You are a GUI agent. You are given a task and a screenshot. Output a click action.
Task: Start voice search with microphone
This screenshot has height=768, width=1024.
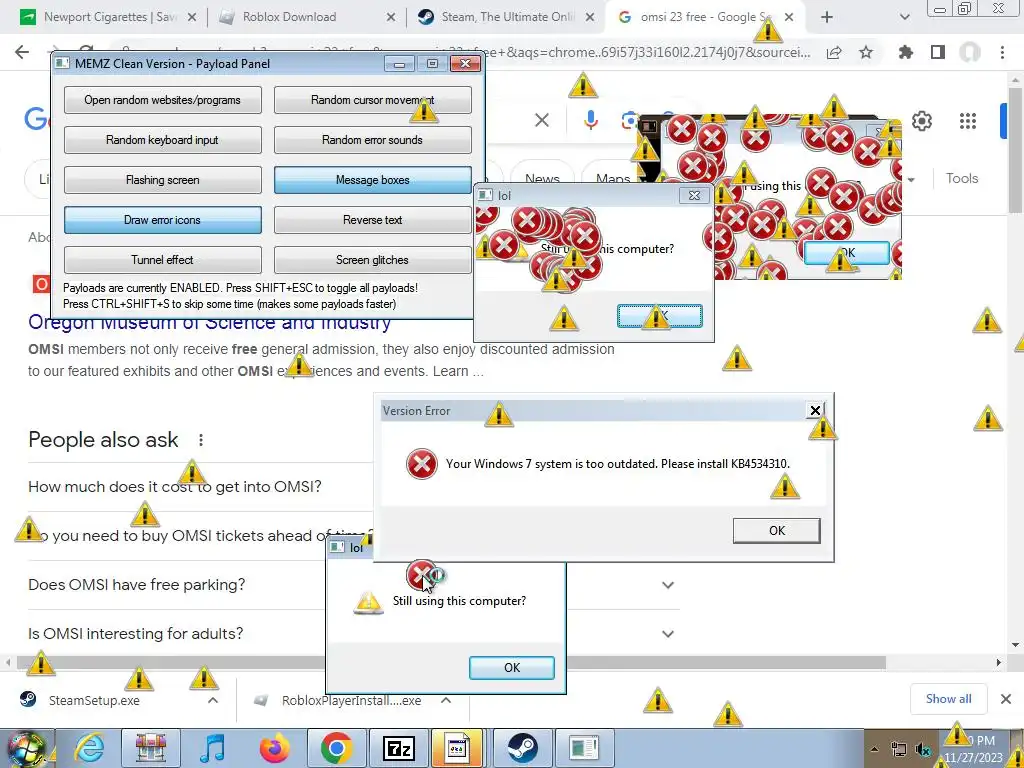590,120
